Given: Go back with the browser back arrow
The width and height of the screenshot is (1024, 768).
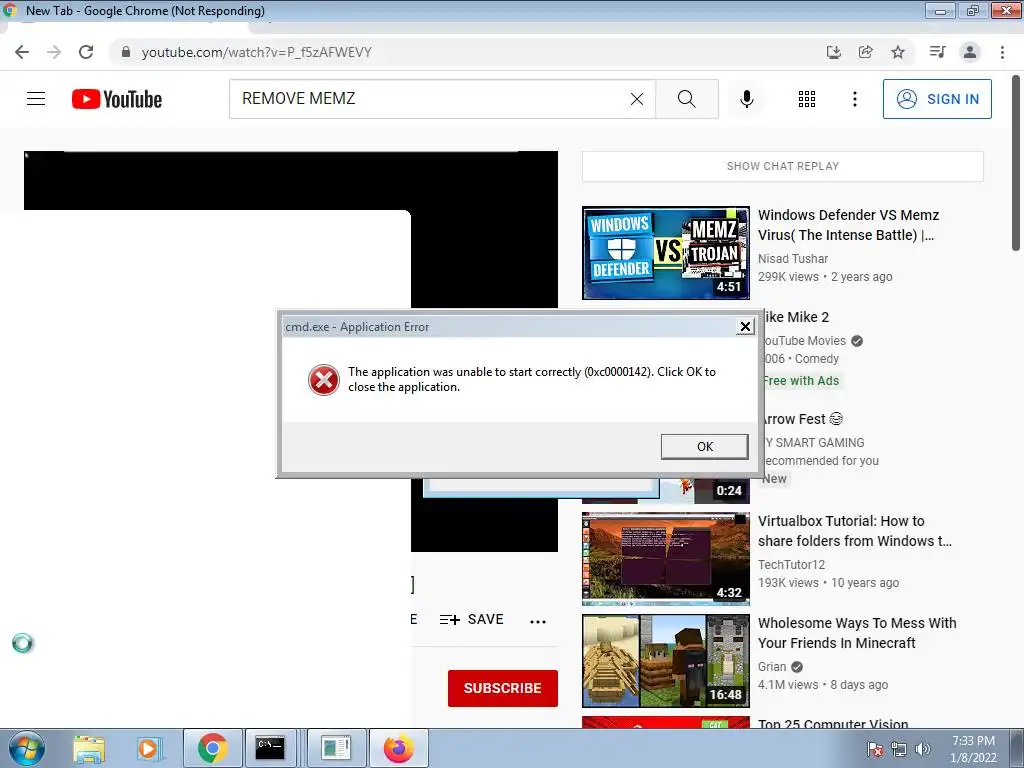Looking at the screenshot, I should [x=22, y=52].
